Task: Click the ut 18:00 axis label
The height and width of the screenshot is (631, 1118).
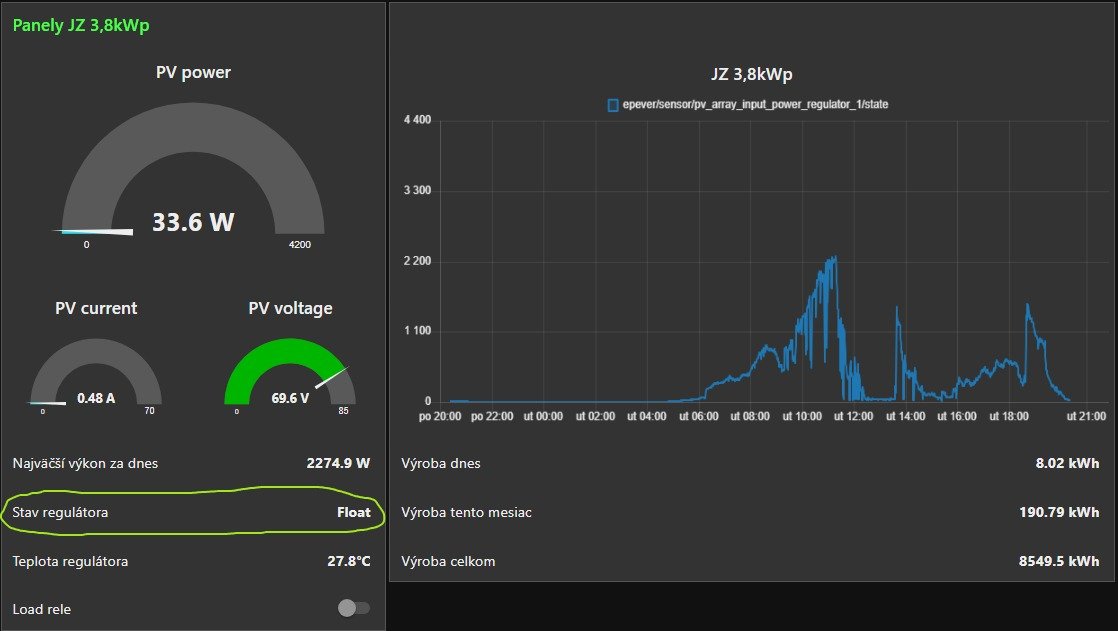Action: (1009, 416)
